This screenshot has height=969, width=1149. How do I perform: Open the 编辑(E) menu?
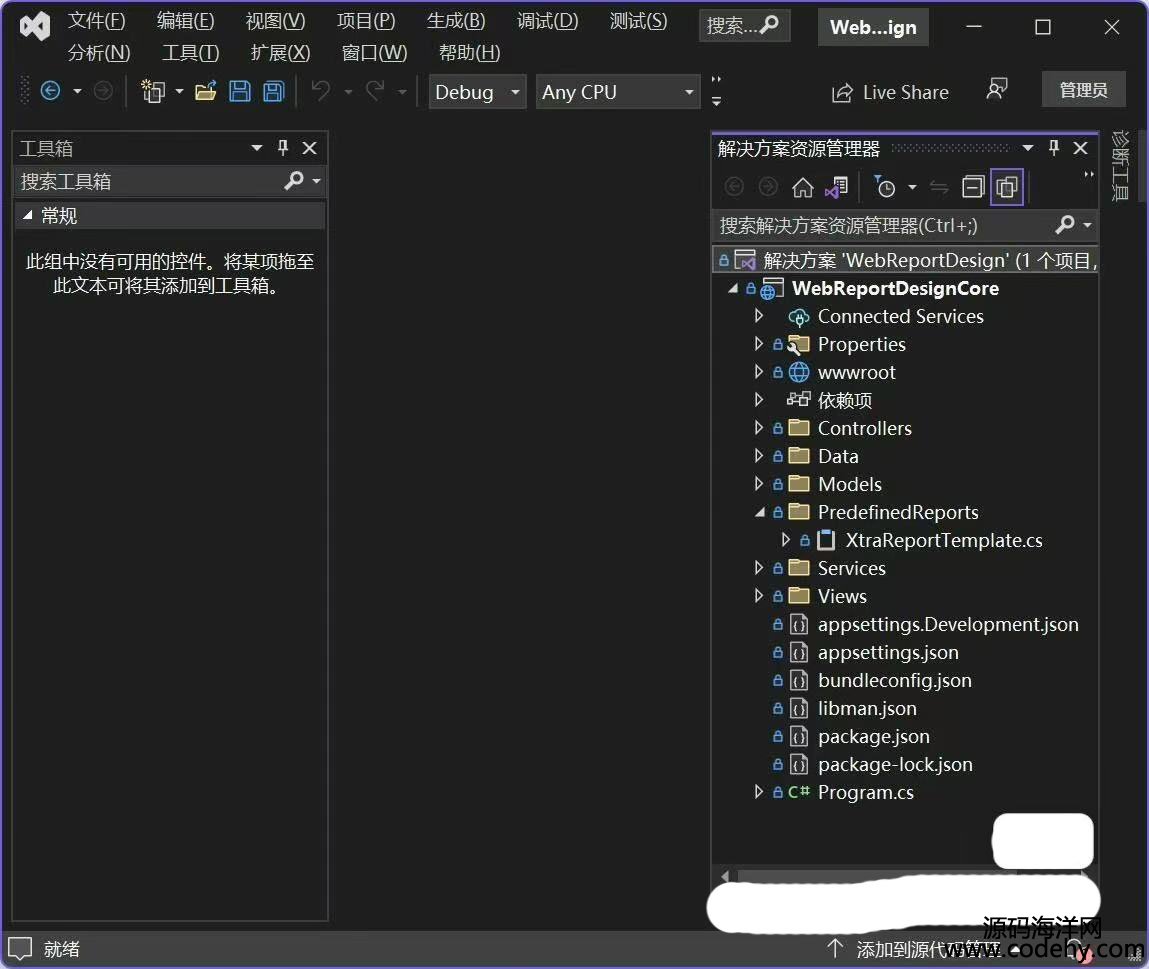click(185, 21)
